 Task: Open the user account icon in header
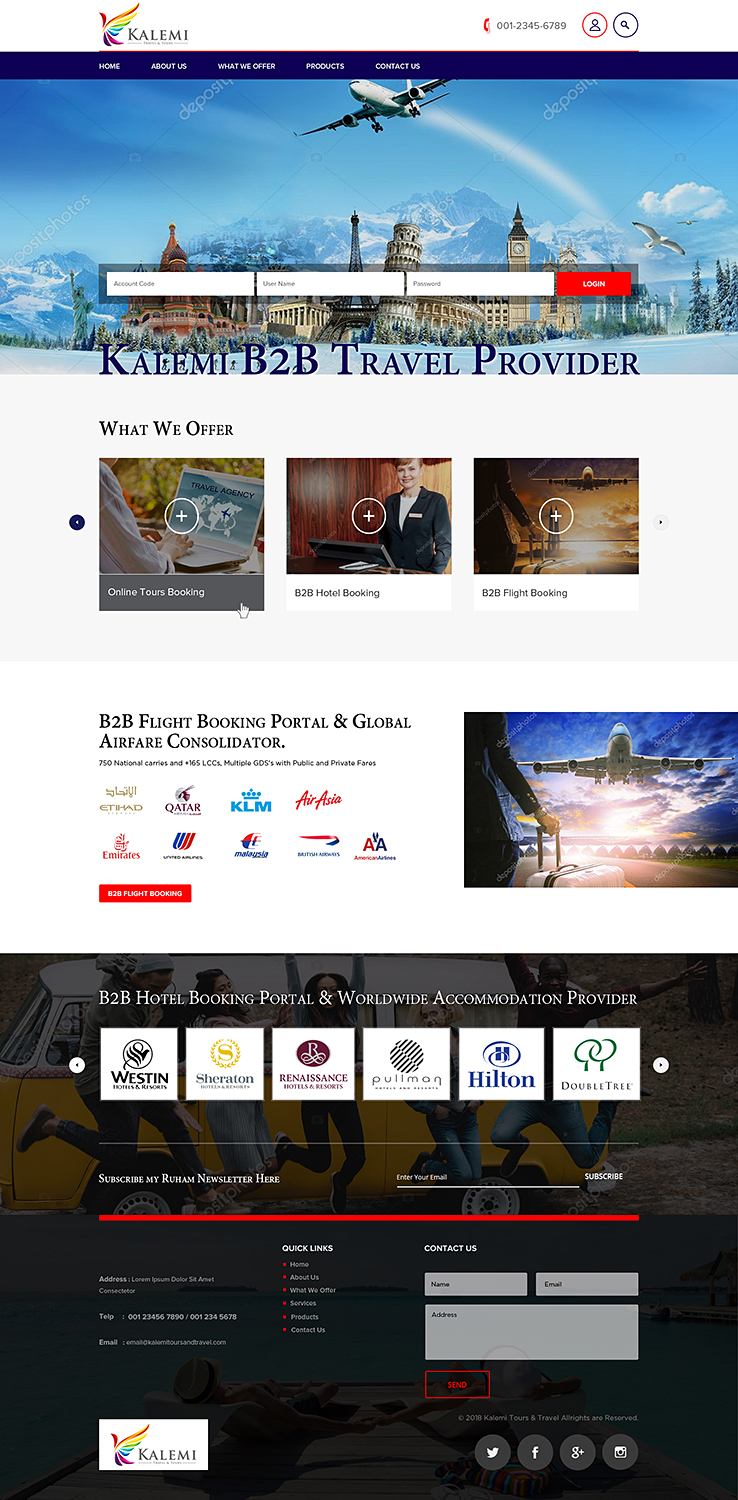594,25
